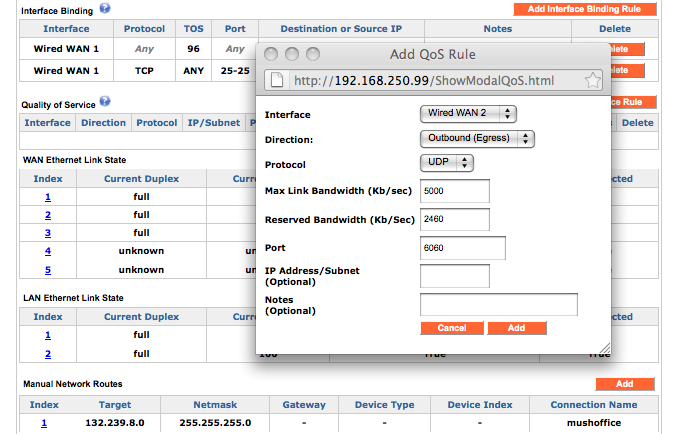Click Direction header in Quality of Service table
This screenshot has width=678, height=434.
(103, 123)
